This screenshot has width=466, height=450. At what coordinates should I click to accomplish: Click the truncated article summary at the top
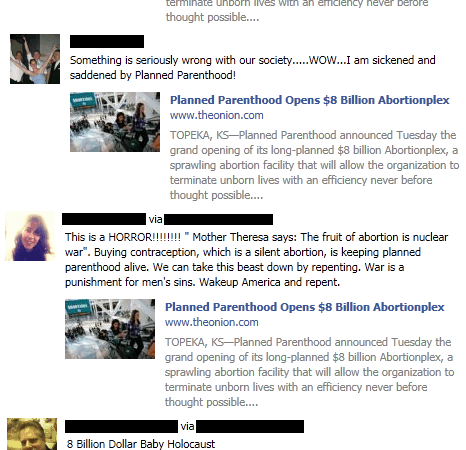[x=297, y=11]
